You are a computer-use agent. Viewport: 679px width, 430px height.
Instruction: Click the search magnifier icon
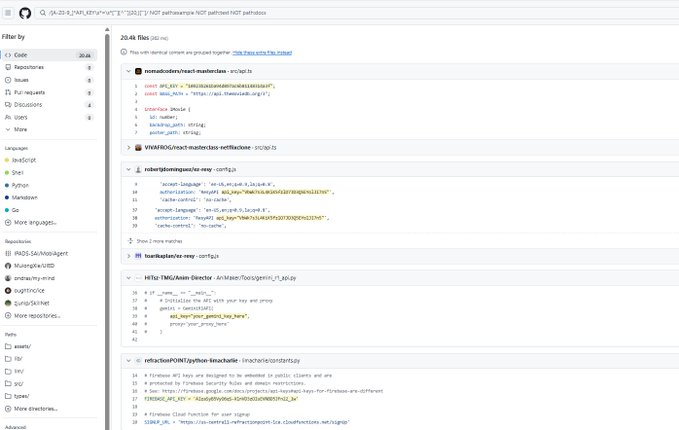pyautogui.click(x=43, y=13)
